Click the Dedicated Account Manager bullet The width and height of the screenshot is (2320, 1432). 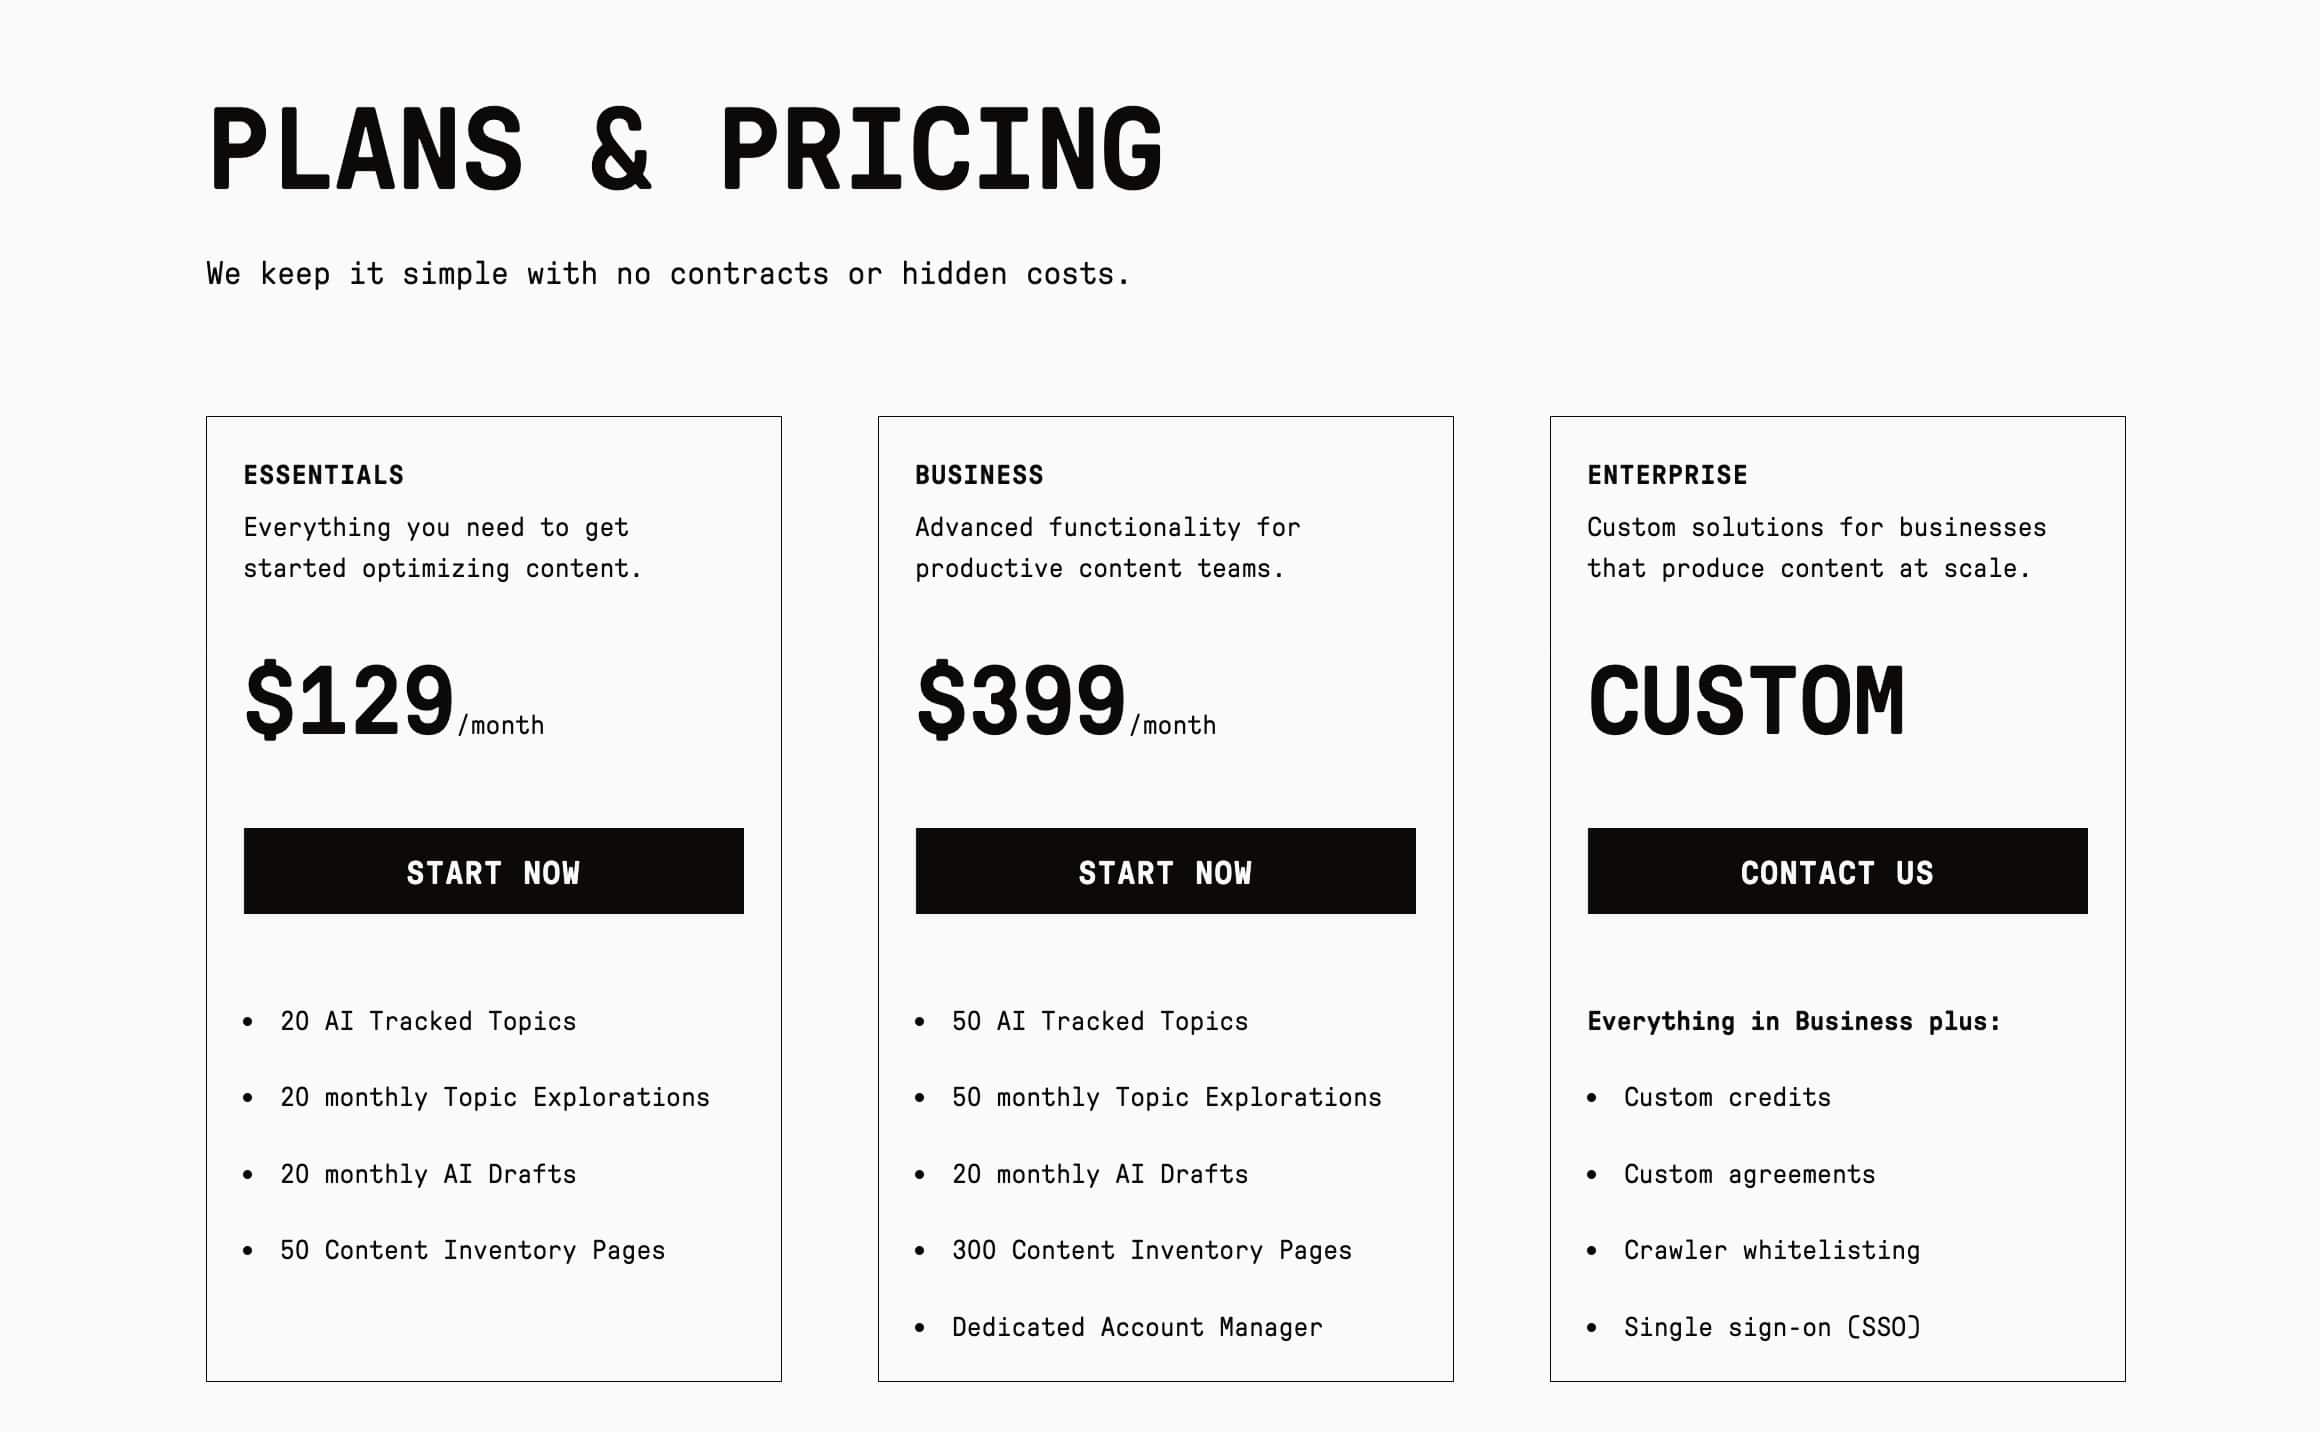(1137, 1327)
